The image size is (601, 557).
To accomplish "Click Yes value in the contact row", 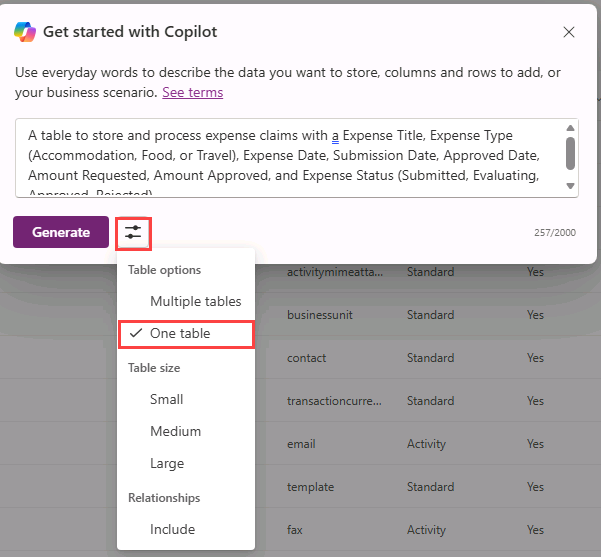I will 535,358.
